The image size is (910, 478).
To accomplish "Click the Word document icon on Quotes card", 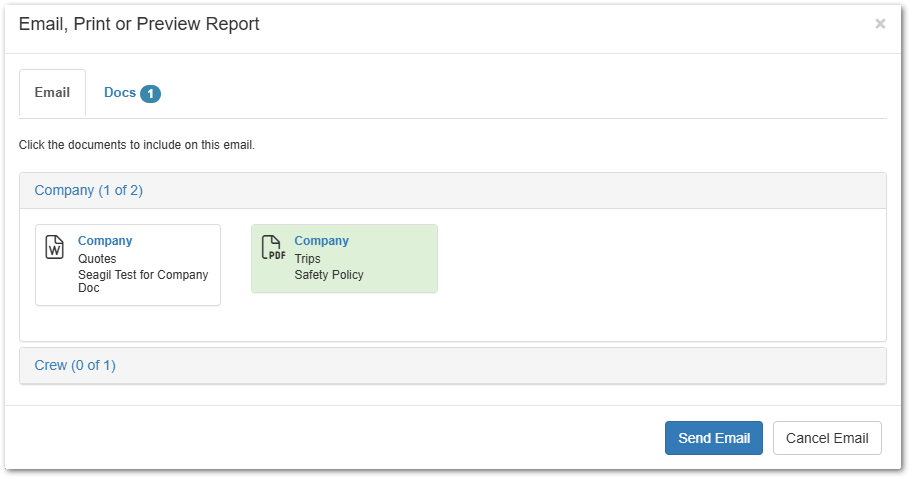I will pos(55,247).
